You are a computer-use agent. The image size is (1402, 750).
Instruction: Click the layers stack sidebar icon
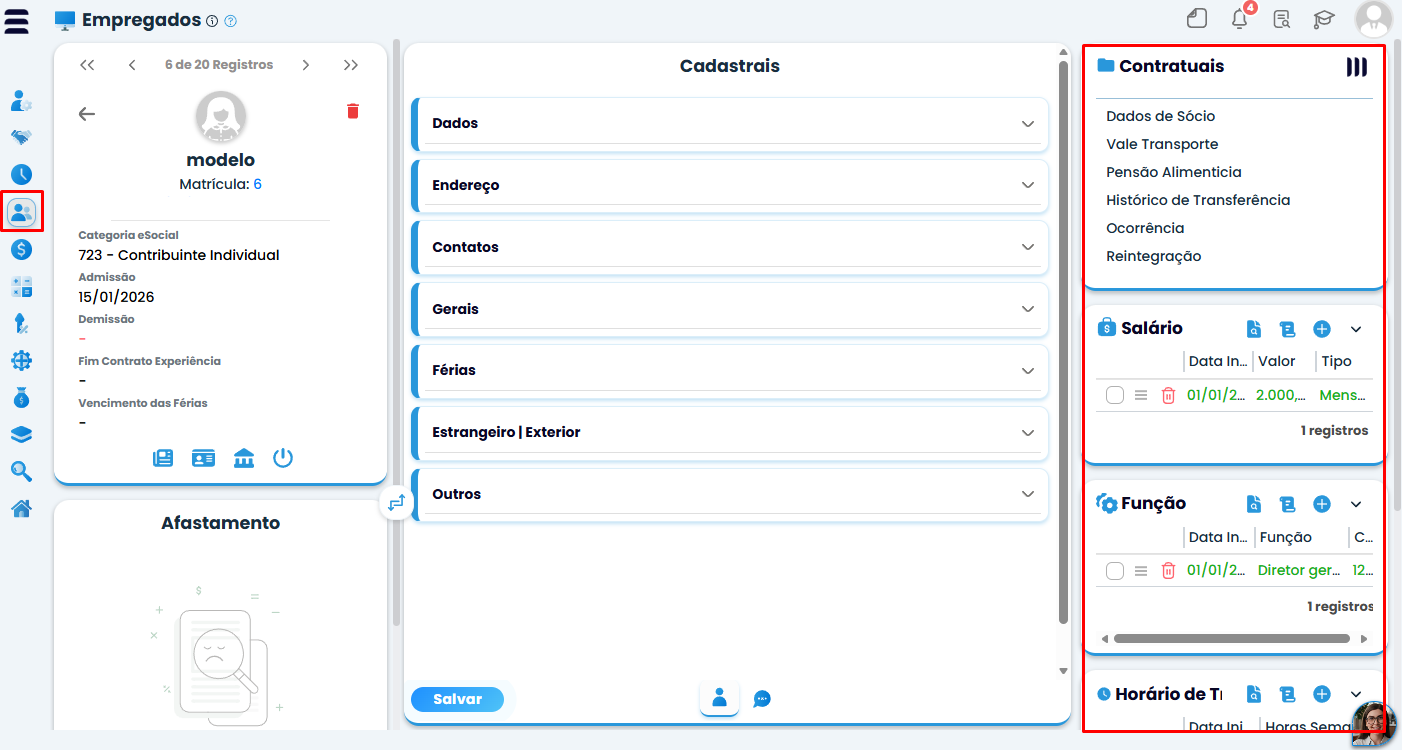(21, 434)
